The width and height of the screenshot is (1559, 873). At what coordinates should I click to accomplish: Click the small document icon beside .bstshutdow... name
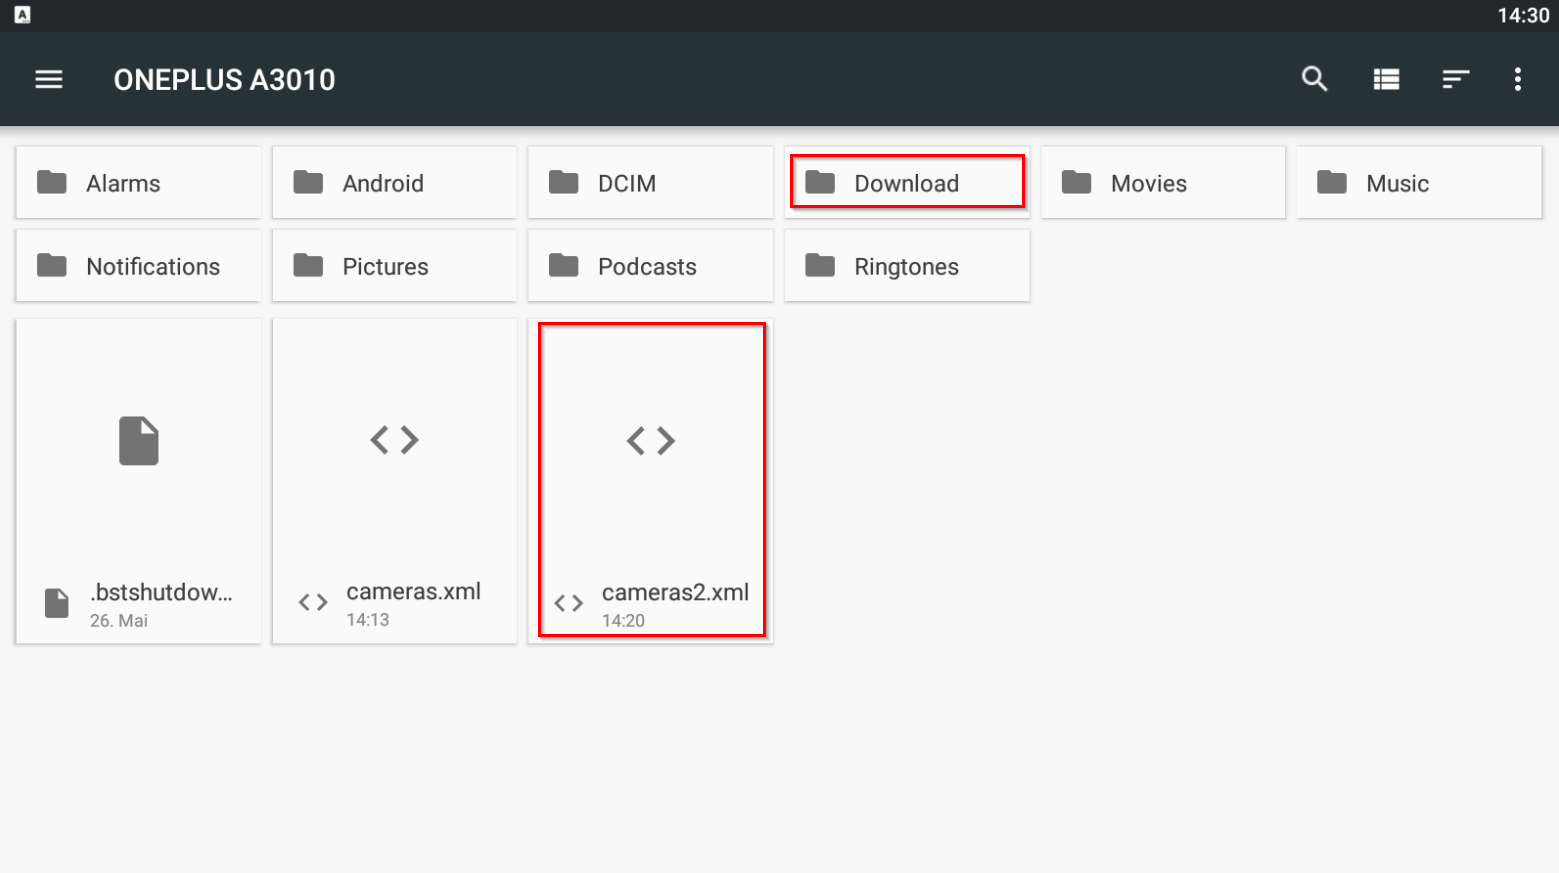(57, 603)
